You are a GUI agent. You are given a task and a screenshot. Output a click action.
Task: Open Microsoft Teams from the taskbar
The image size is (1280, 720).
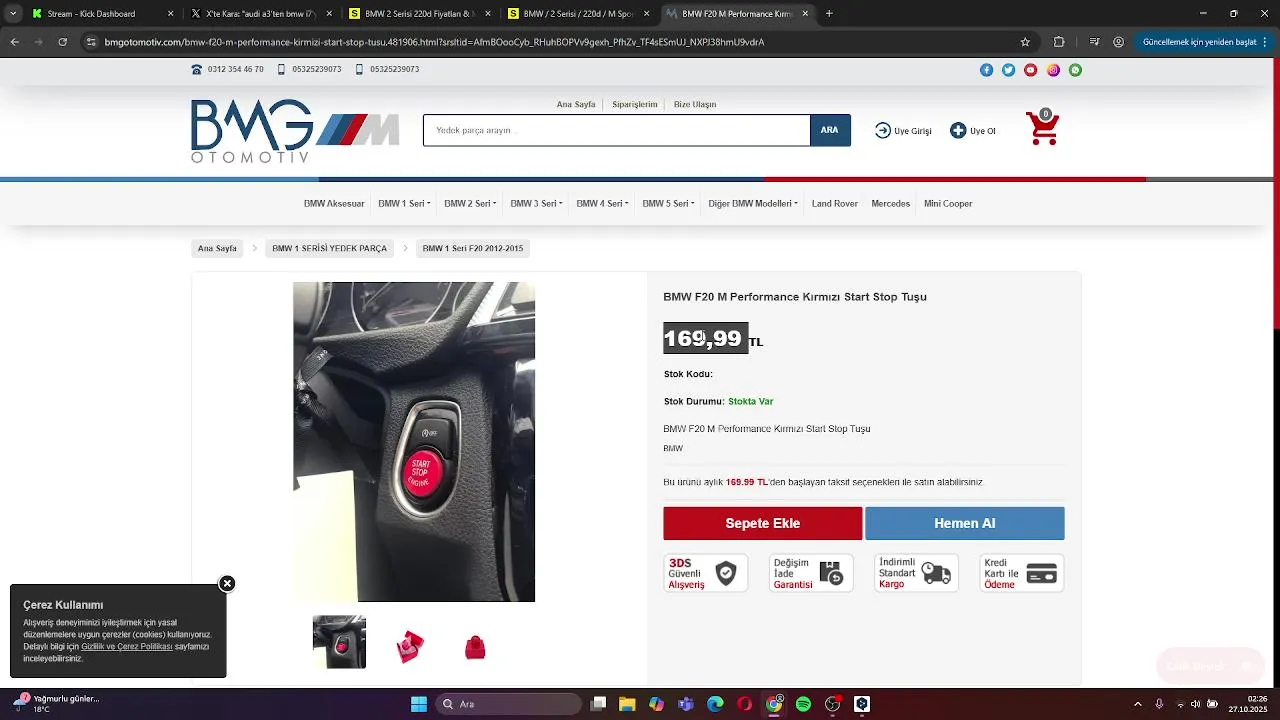click(685, 704)
